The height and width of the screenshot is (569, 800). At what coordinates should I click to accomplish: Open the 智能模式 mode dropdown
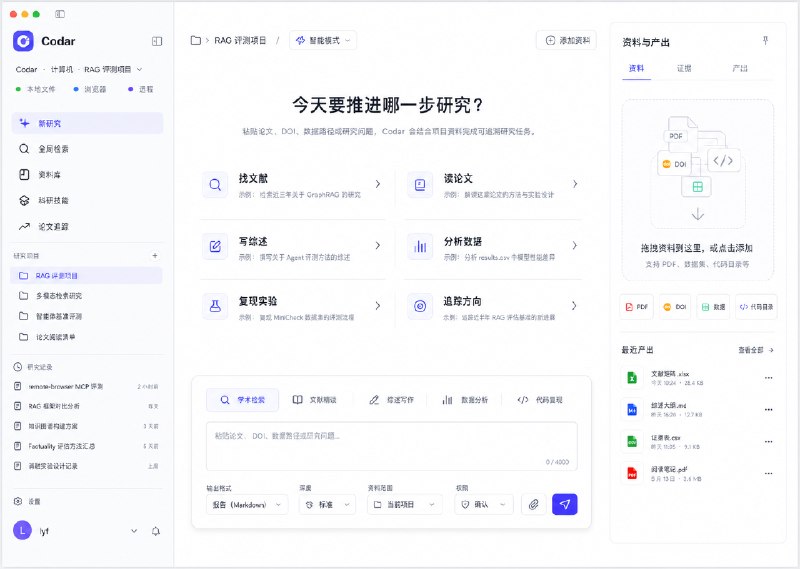click(x=323, y=40)
